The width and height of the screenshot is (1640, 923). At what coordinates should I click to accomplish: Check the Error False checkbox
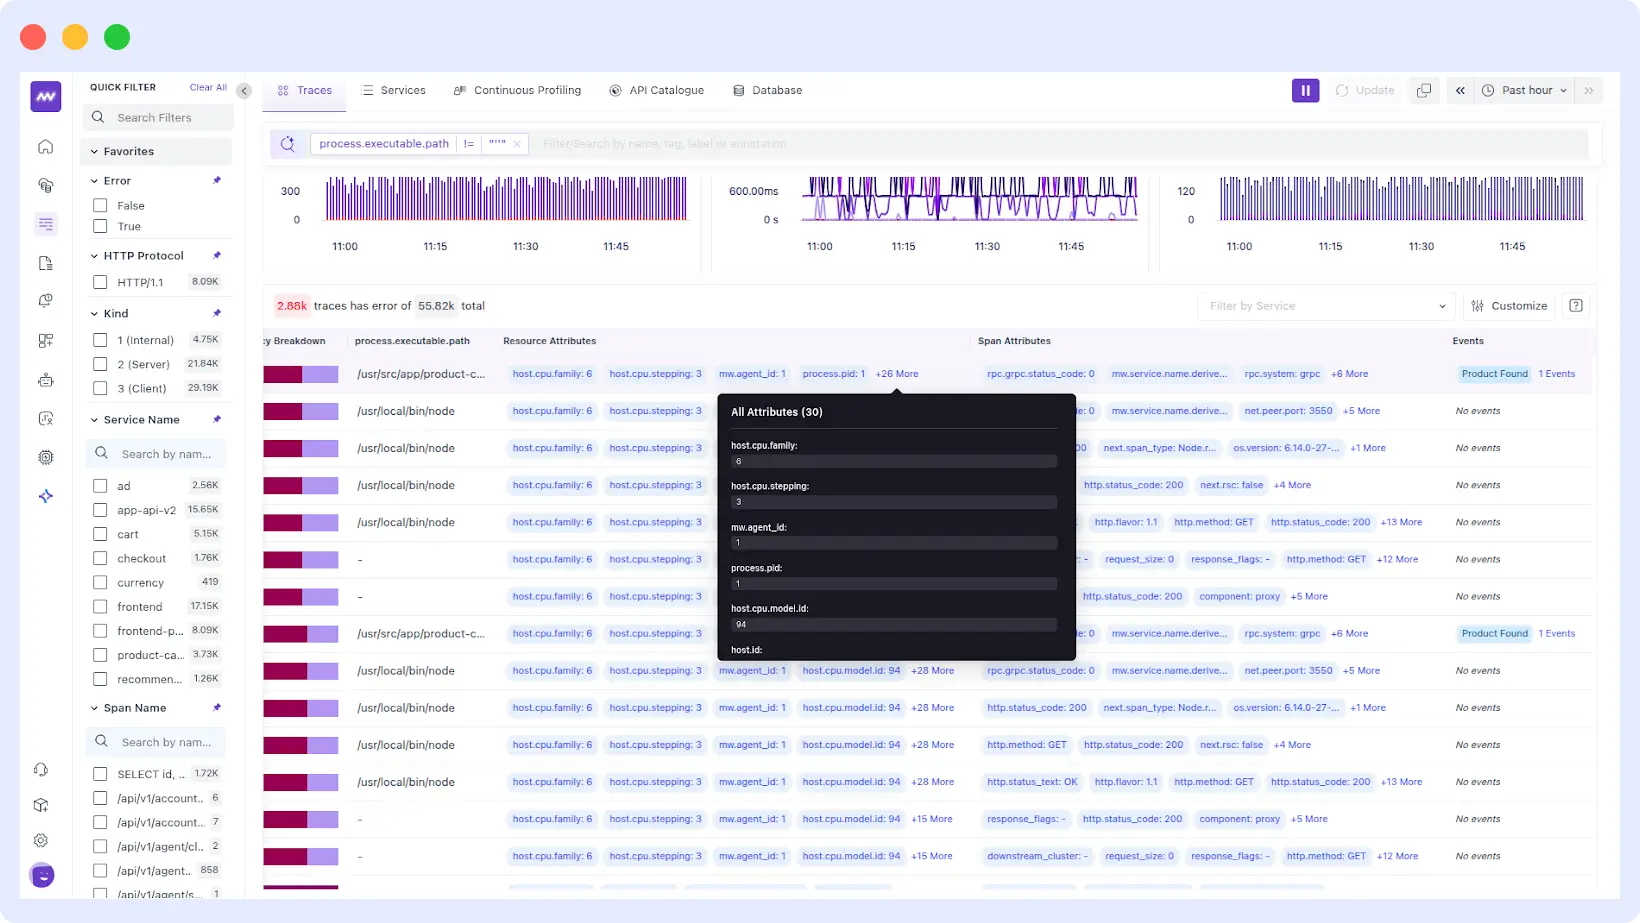point(100,205)
